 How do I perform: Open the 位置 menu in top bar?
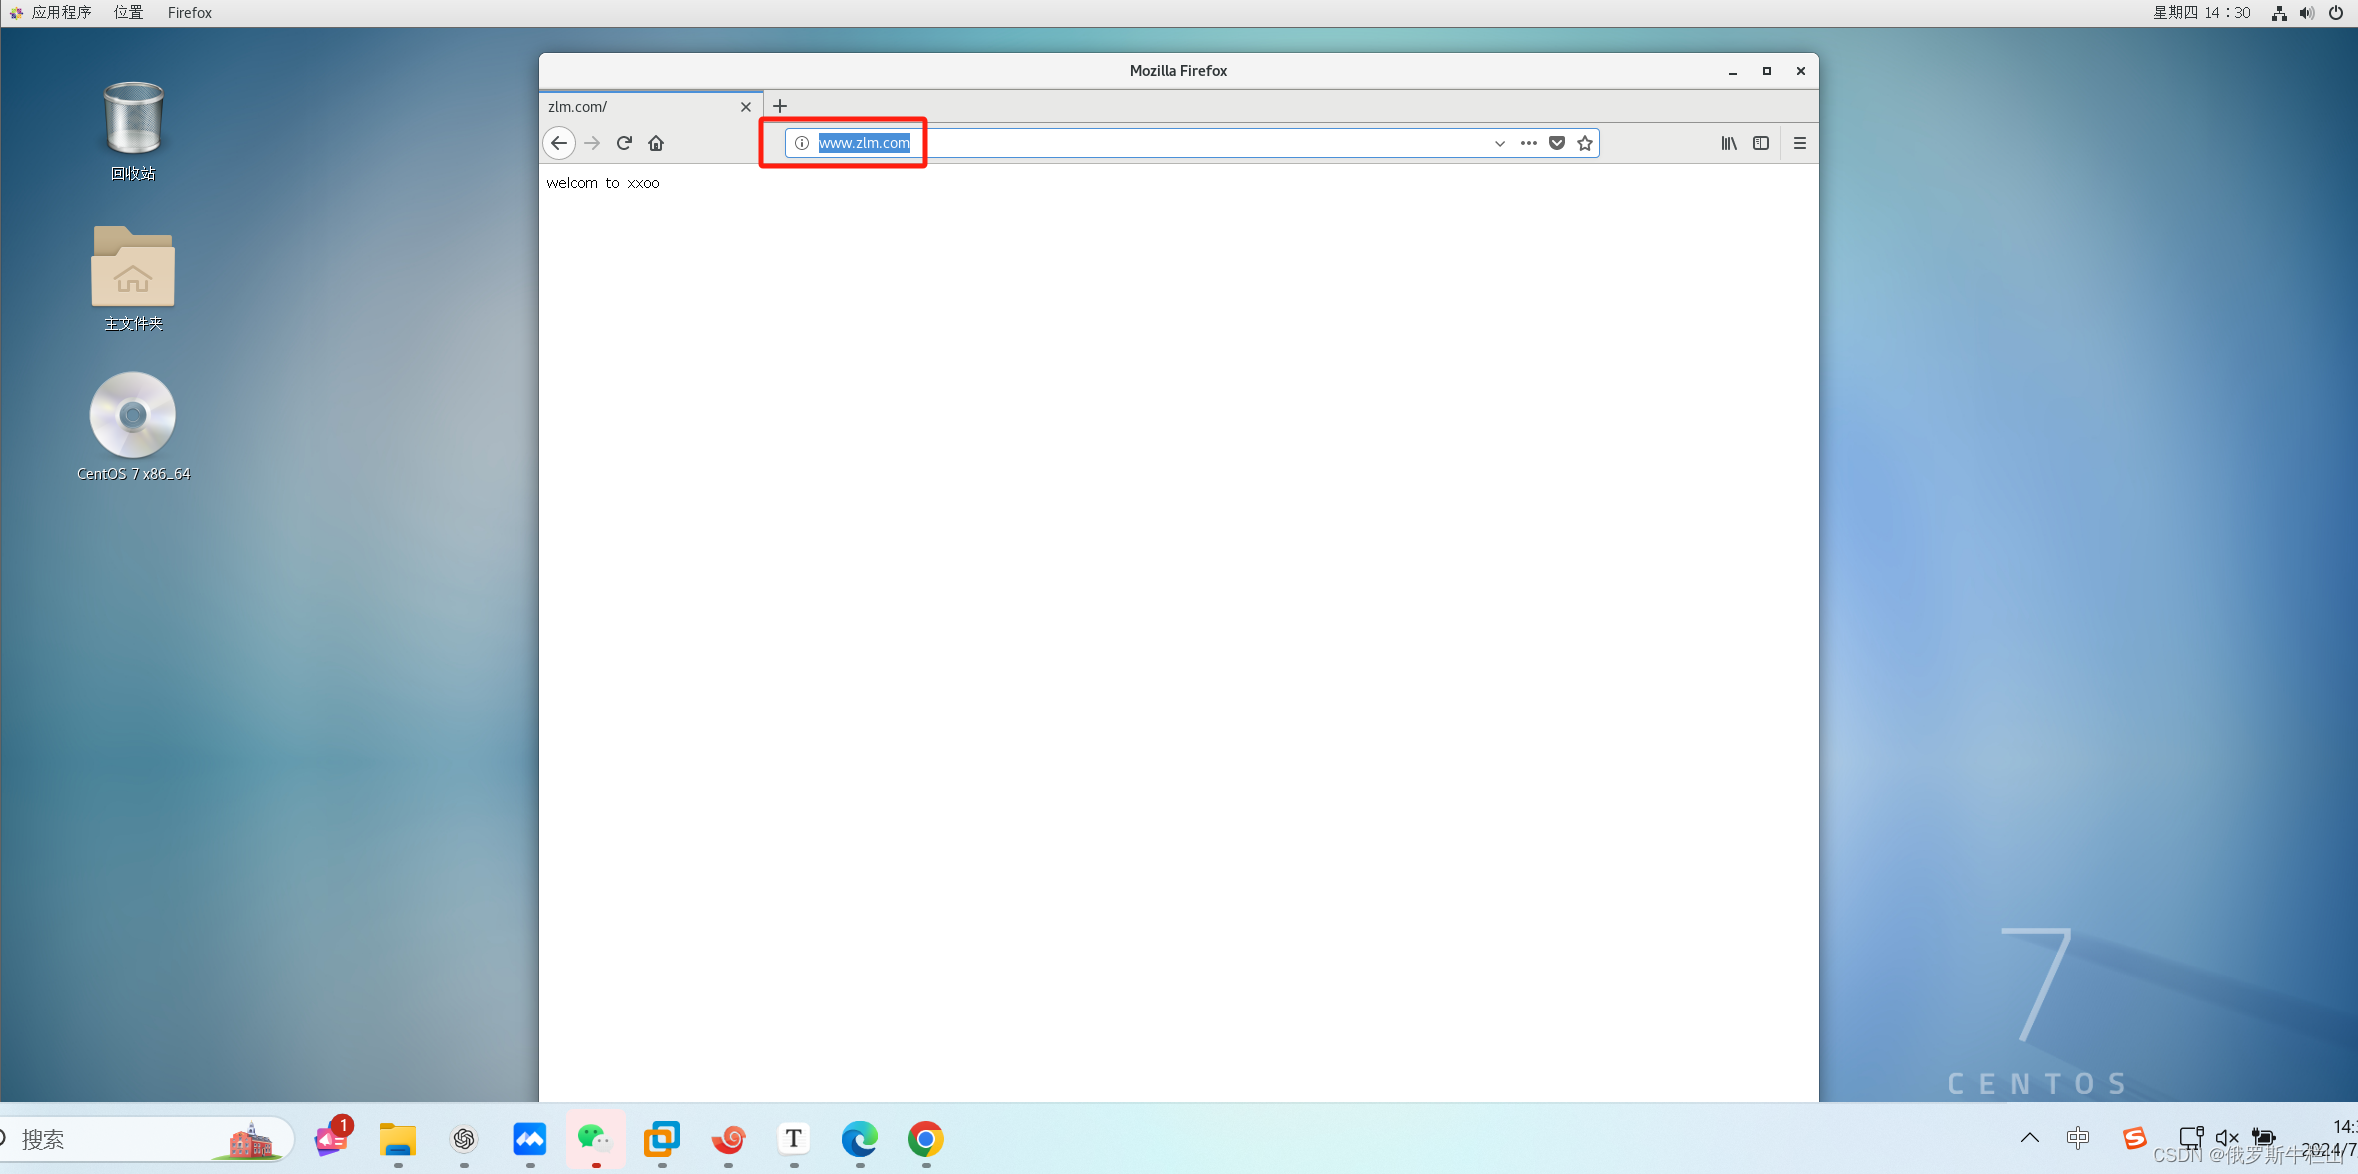[128, 12]
